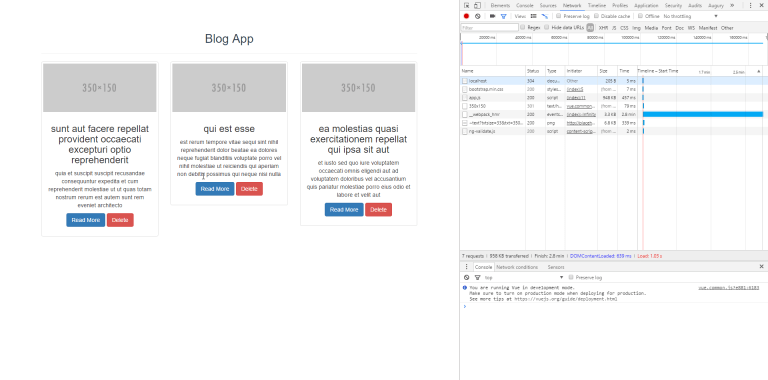Click the long __webpack_hmr timeline bar
Viewport: 768px width, 380px height.
tap(703, 114)
